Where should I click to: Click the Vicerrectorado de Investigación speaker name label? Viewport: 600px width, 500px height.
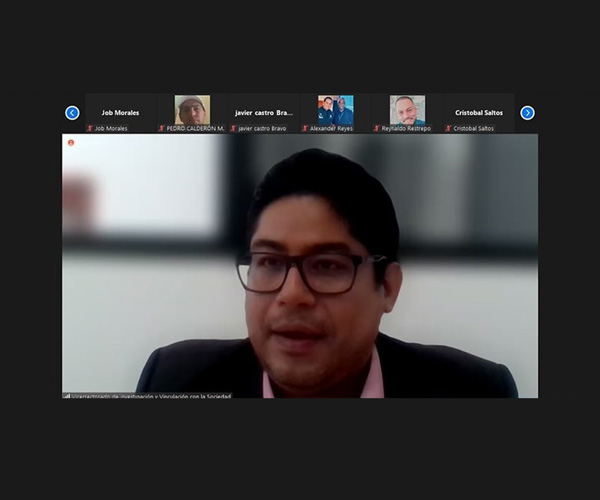point(151,396)
